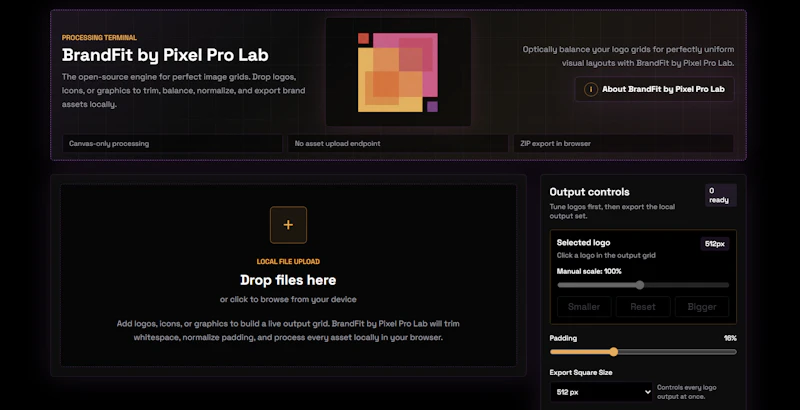Open About BrandFit by Pixel Pro Lab
Screen dimensions: 800x410
(655, 89)
